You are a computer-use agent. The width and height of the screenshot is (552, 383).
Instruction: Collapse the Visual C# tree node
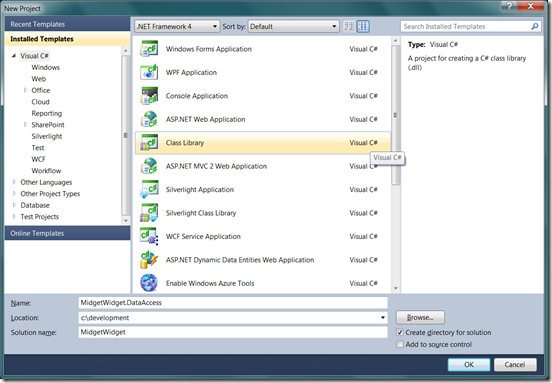coord(14,56)
